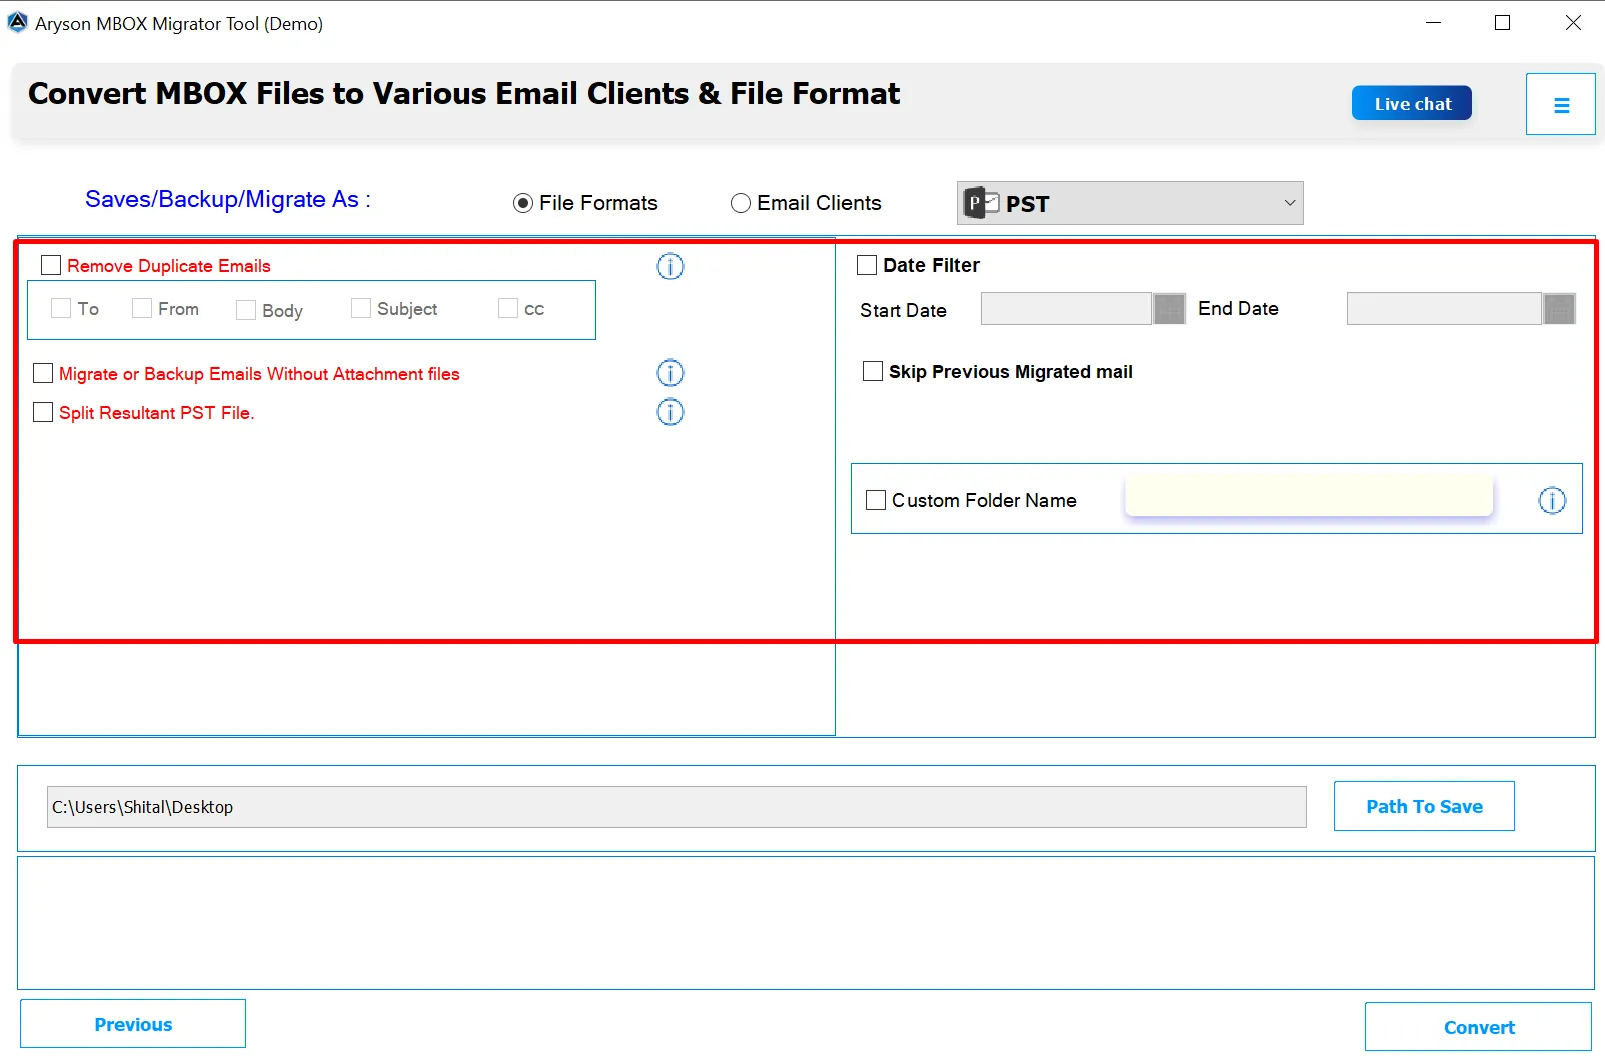Click Path To Save
Screen dimensions: 1605x1059
(x=1423, y=805)
